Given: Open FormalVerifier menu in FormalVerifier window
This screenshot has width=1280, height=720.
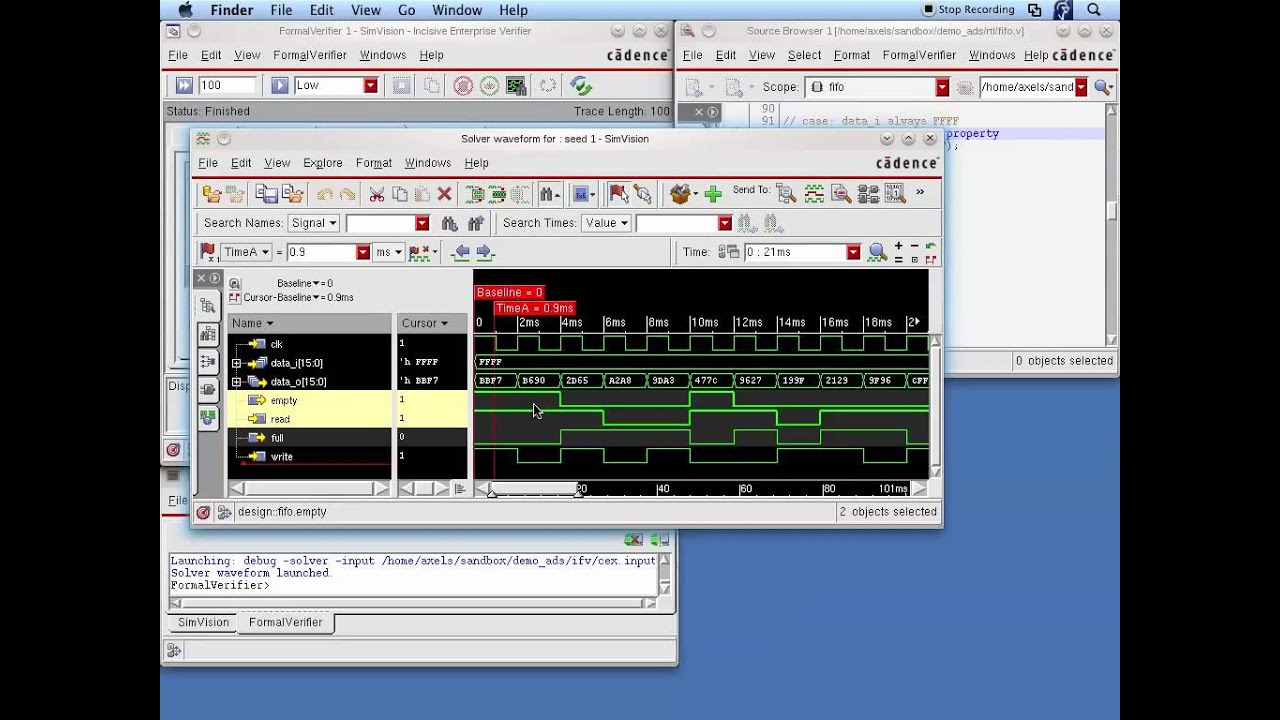Looking at the screenshot, I should click(310, 55).
